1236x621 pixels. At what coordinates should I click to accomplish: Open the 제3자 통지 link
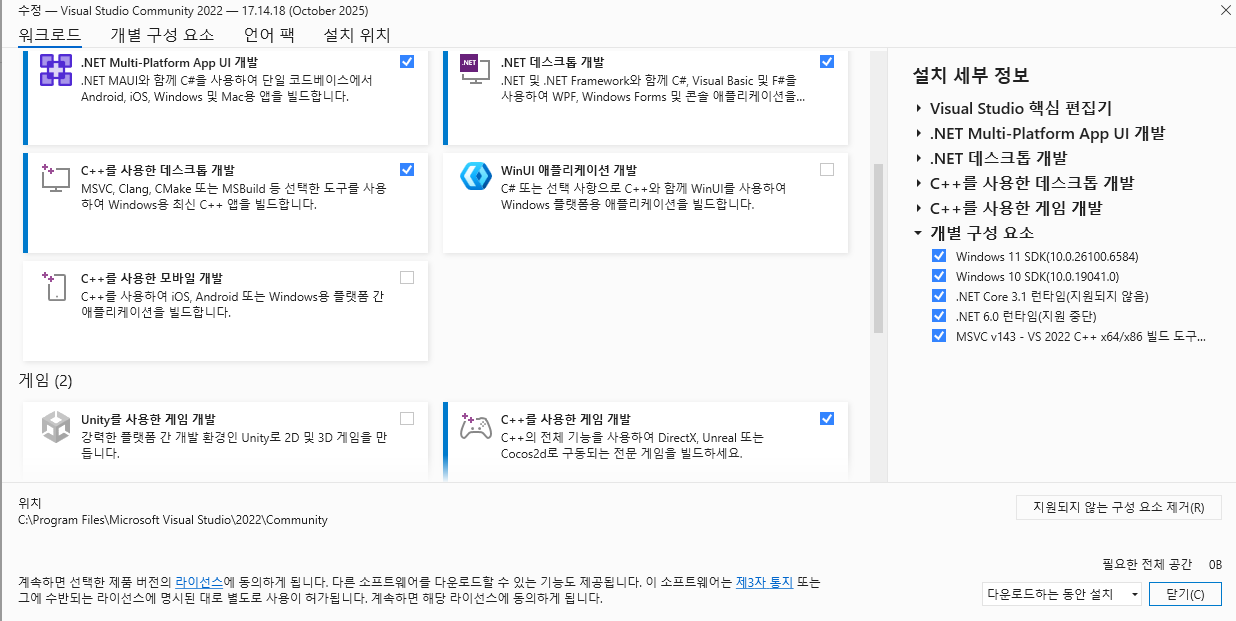coord(764,581)
